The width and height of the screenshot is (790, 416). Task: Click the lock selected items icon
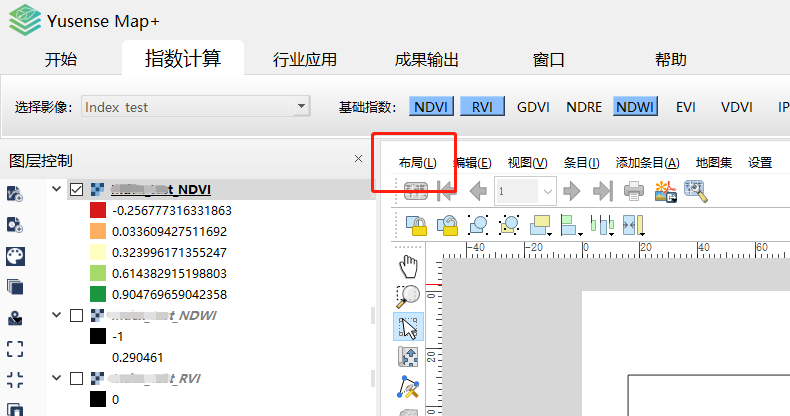(x=416, y=224)
